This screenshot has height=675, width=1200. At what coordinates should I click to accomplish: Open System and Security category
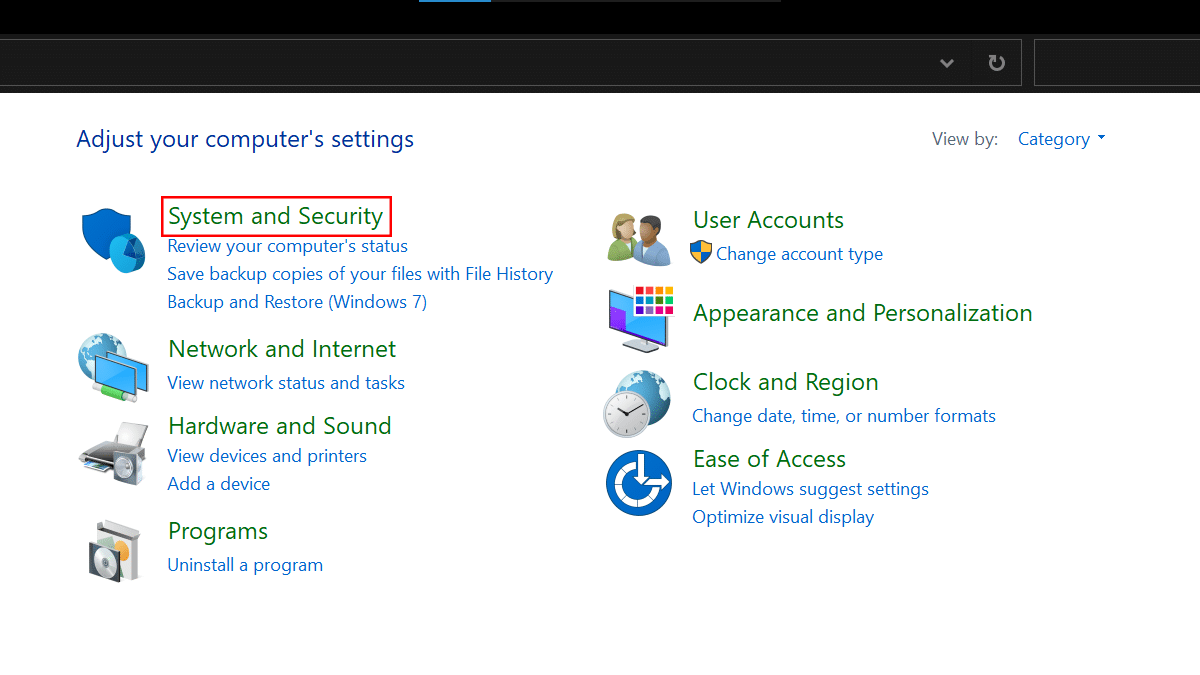tap(276, 216)
